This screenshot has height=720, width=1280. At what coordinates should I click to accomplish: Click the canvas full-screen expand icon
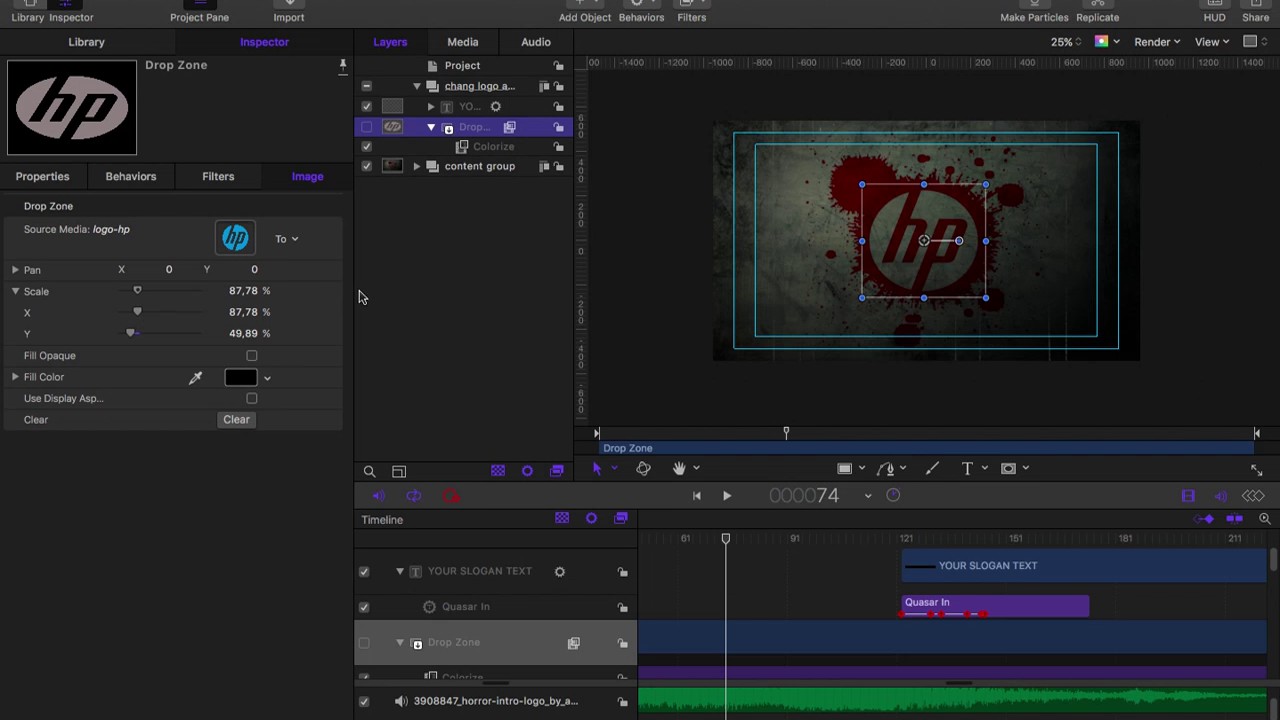pos(1257,469)
